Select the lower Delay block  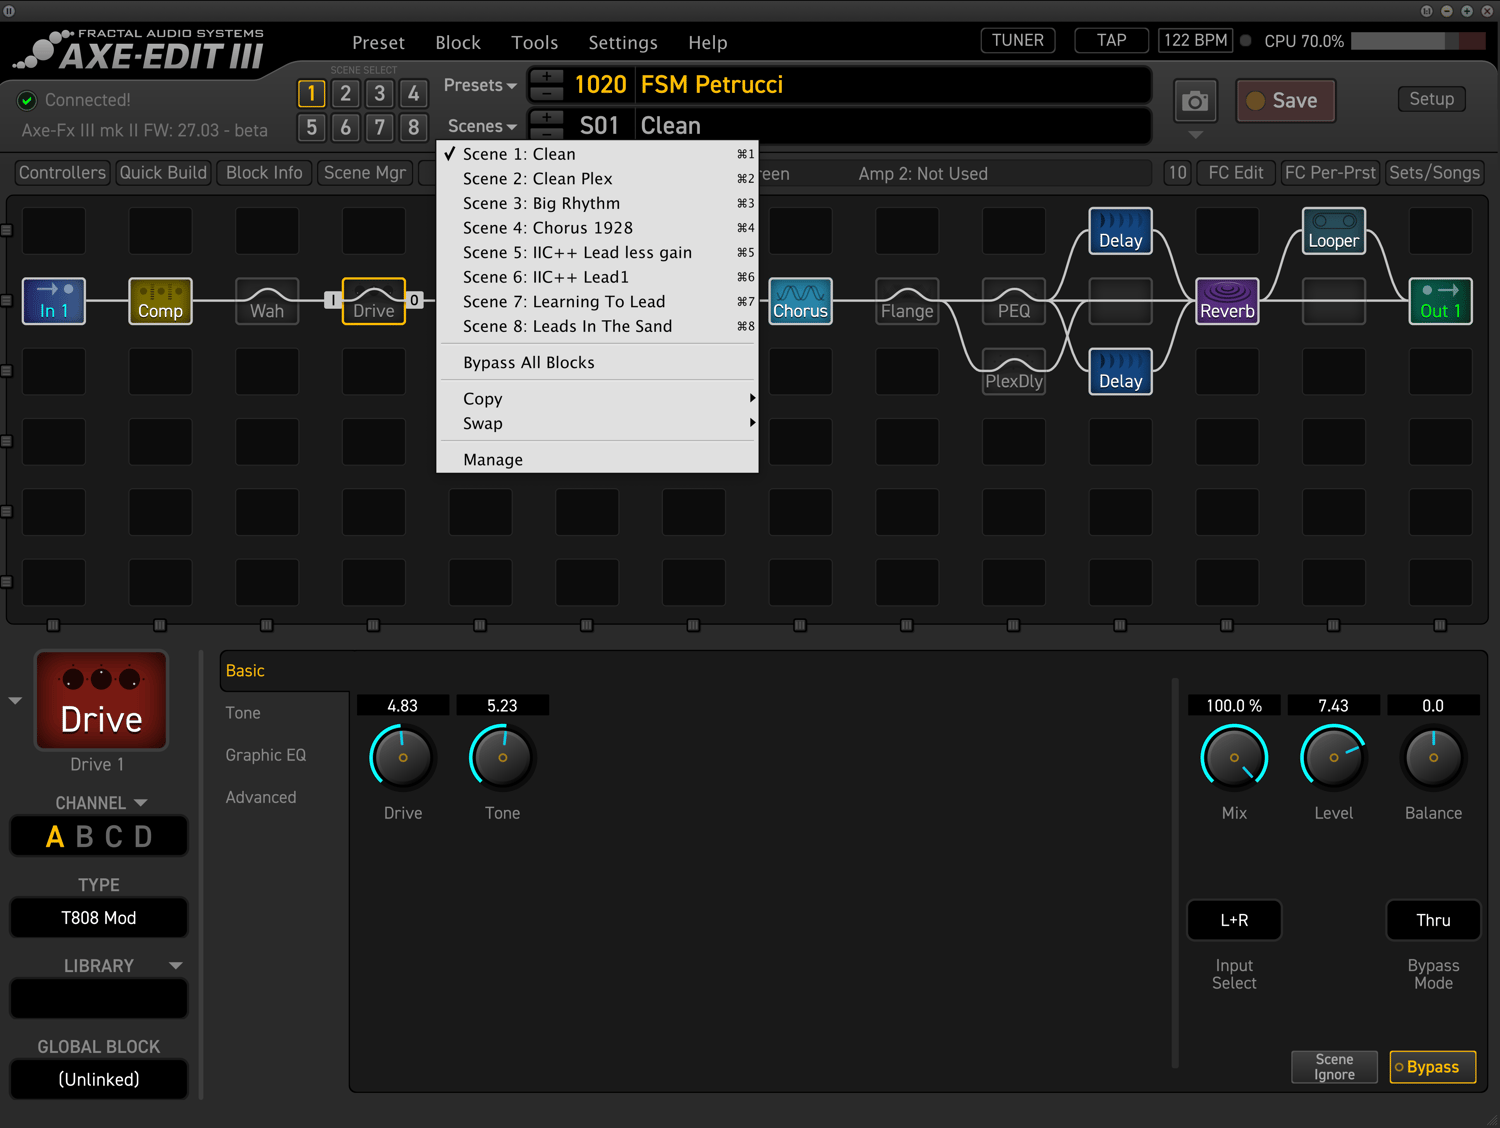(x=1121, y=371)
